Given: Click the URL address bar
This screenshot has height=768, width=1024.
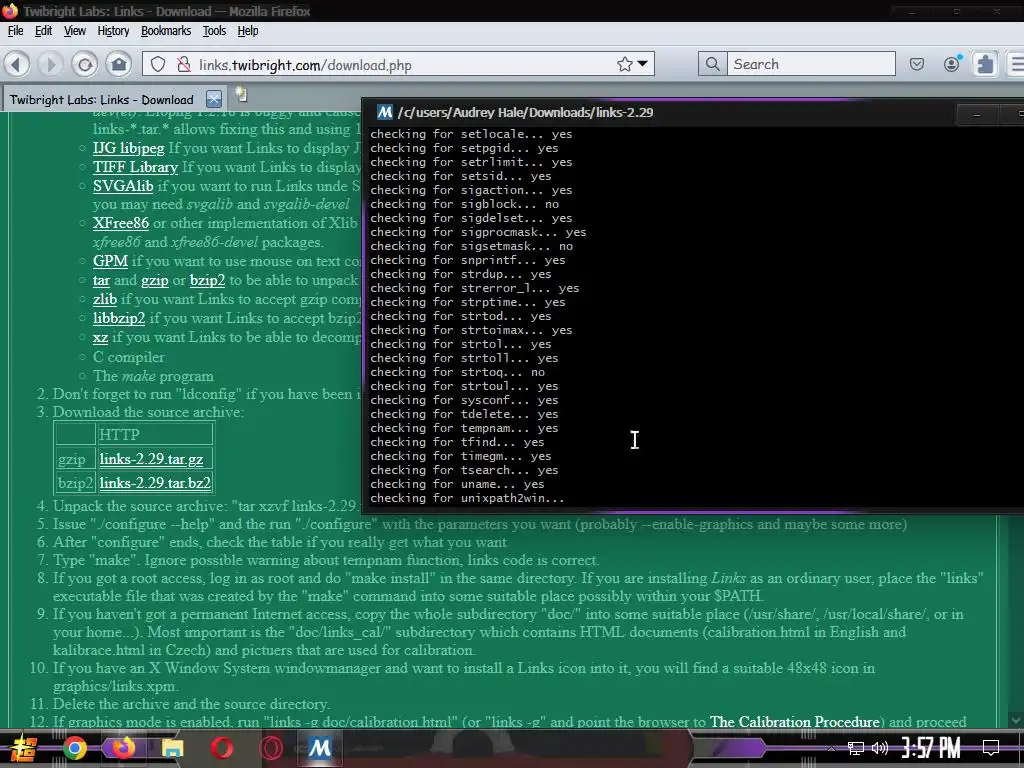Looking at the screenshot, I should 398,64.
